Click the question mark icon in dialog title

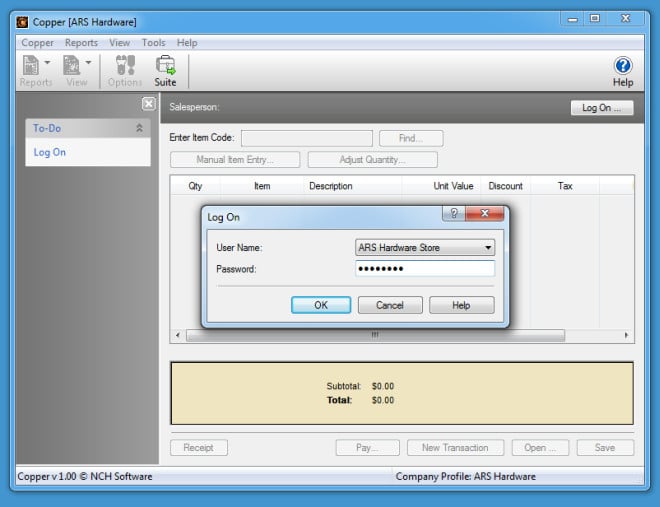(x=454, y=213)
